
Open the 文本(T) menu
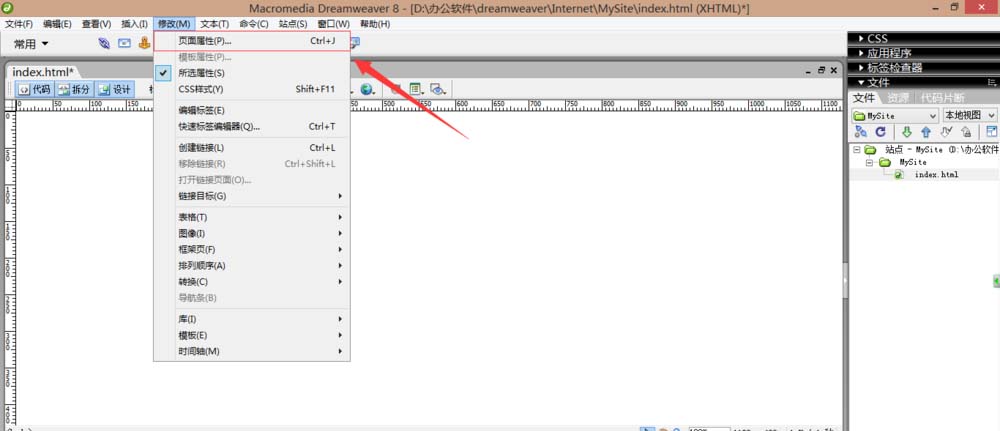point(214,24)
